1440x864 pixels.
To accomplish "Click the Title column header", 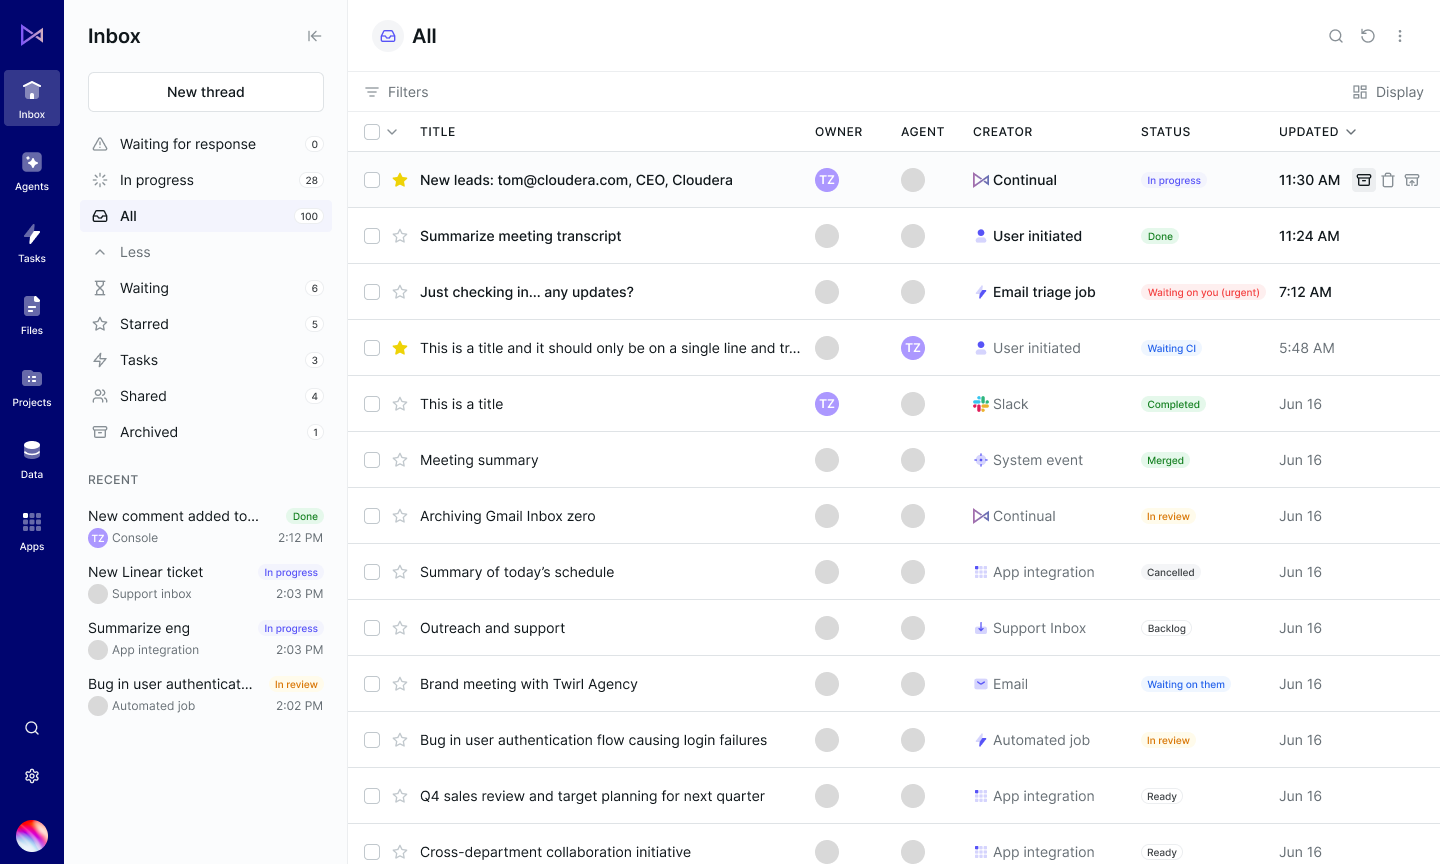I will [x=438, y=132].
